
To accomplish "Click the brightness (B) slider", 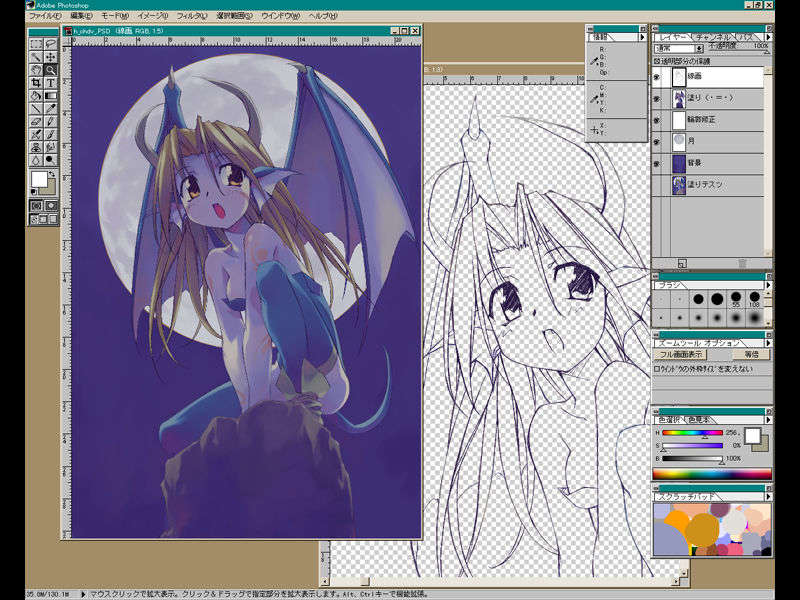I will [692, 459].
